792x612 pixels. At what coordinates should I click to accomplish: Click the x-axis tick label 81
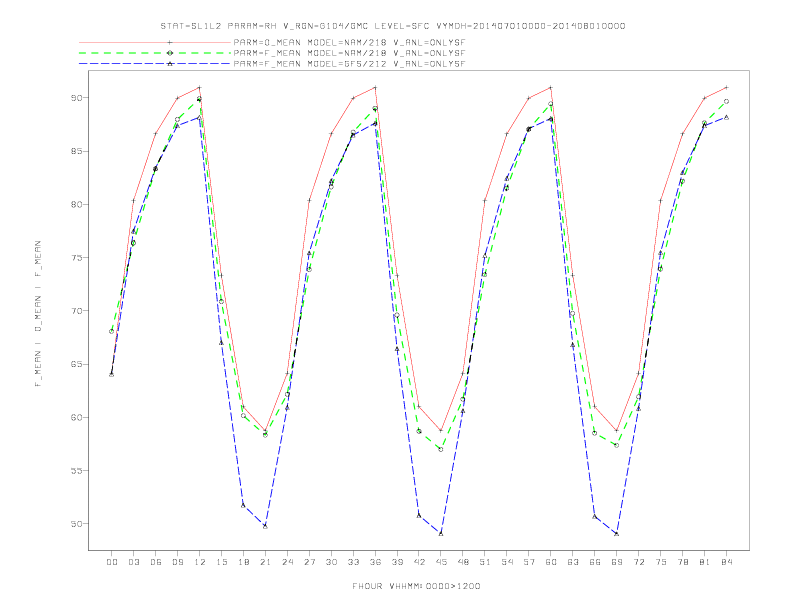point(705,562)
